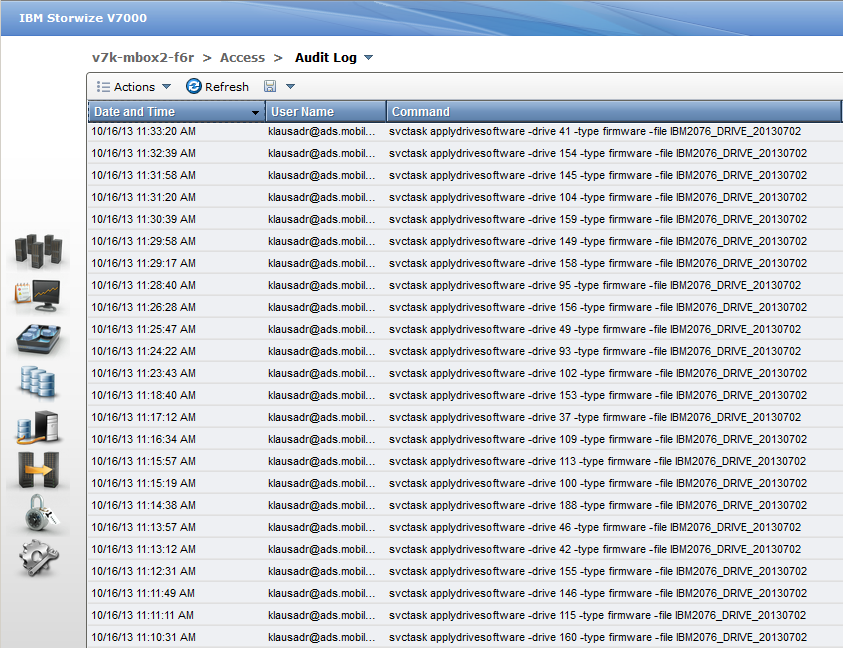Open the Volumes sidebar icon

(39, 382)
